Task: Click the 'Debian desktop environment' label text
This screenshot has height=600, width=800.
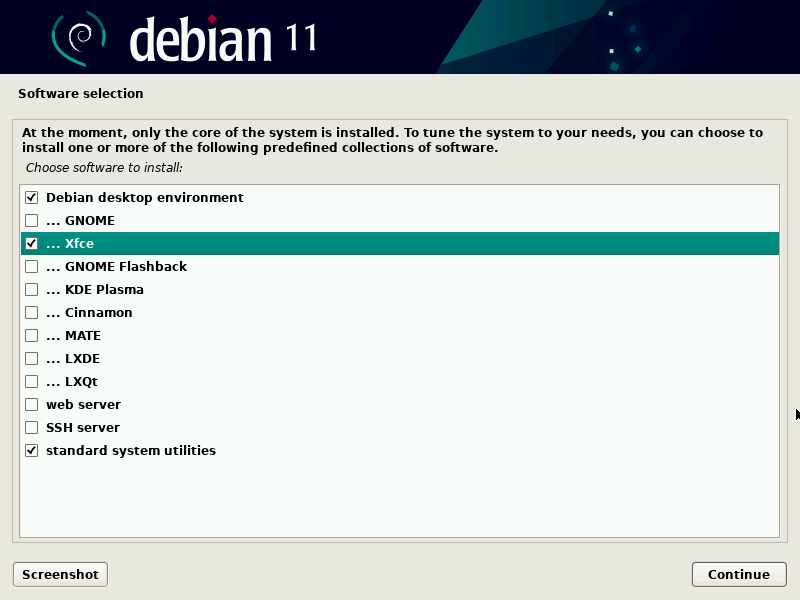Action: (145, 197)
